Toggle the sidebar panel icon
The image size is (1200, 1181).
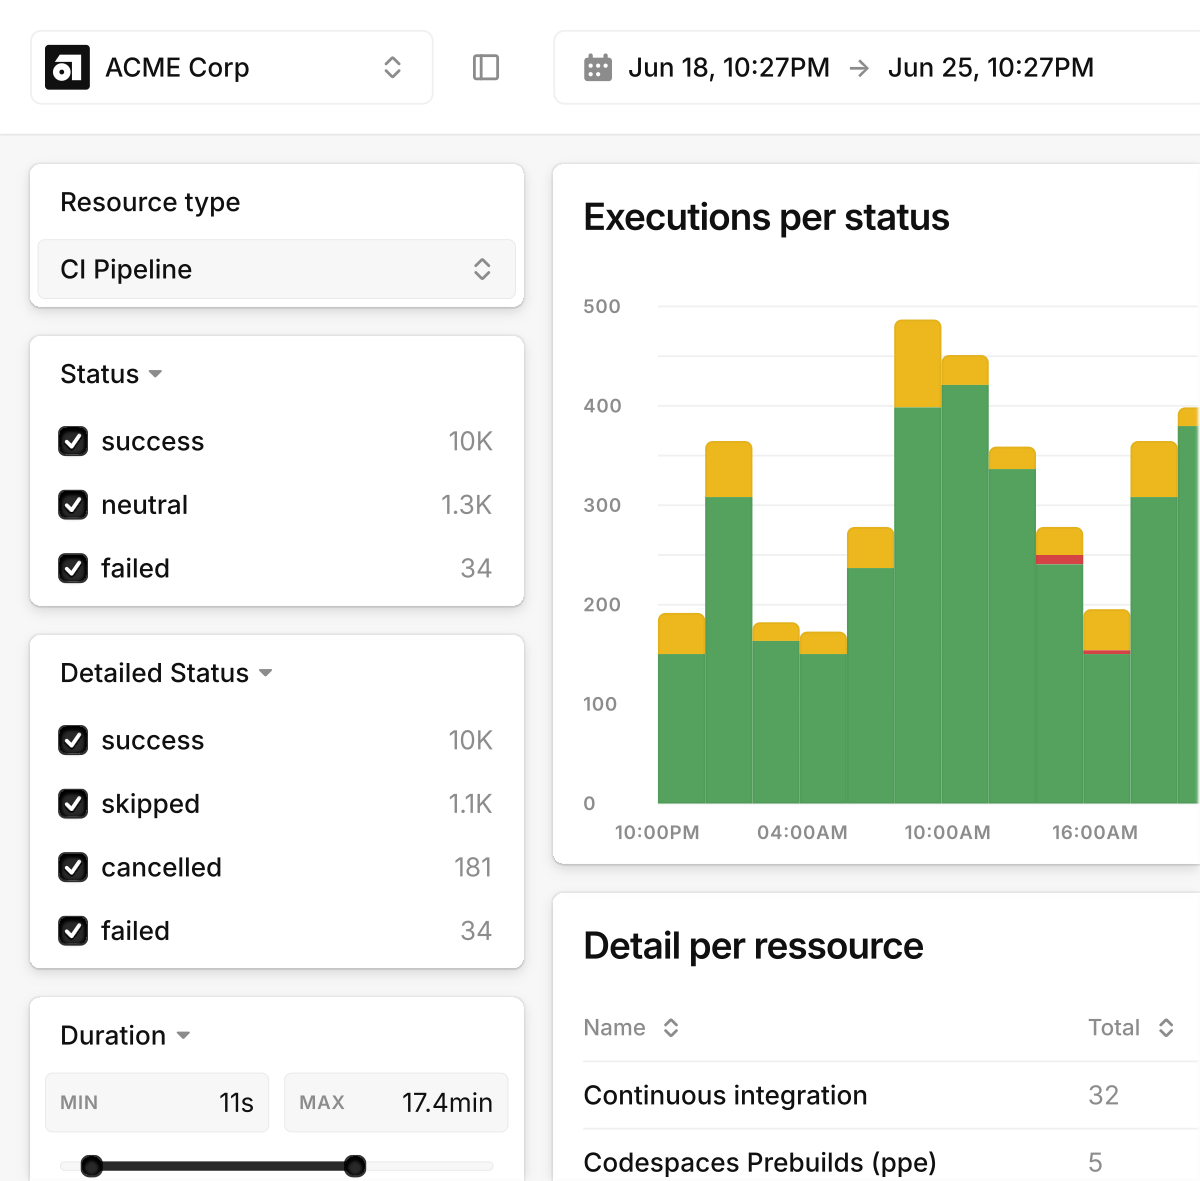coord(486,68)
